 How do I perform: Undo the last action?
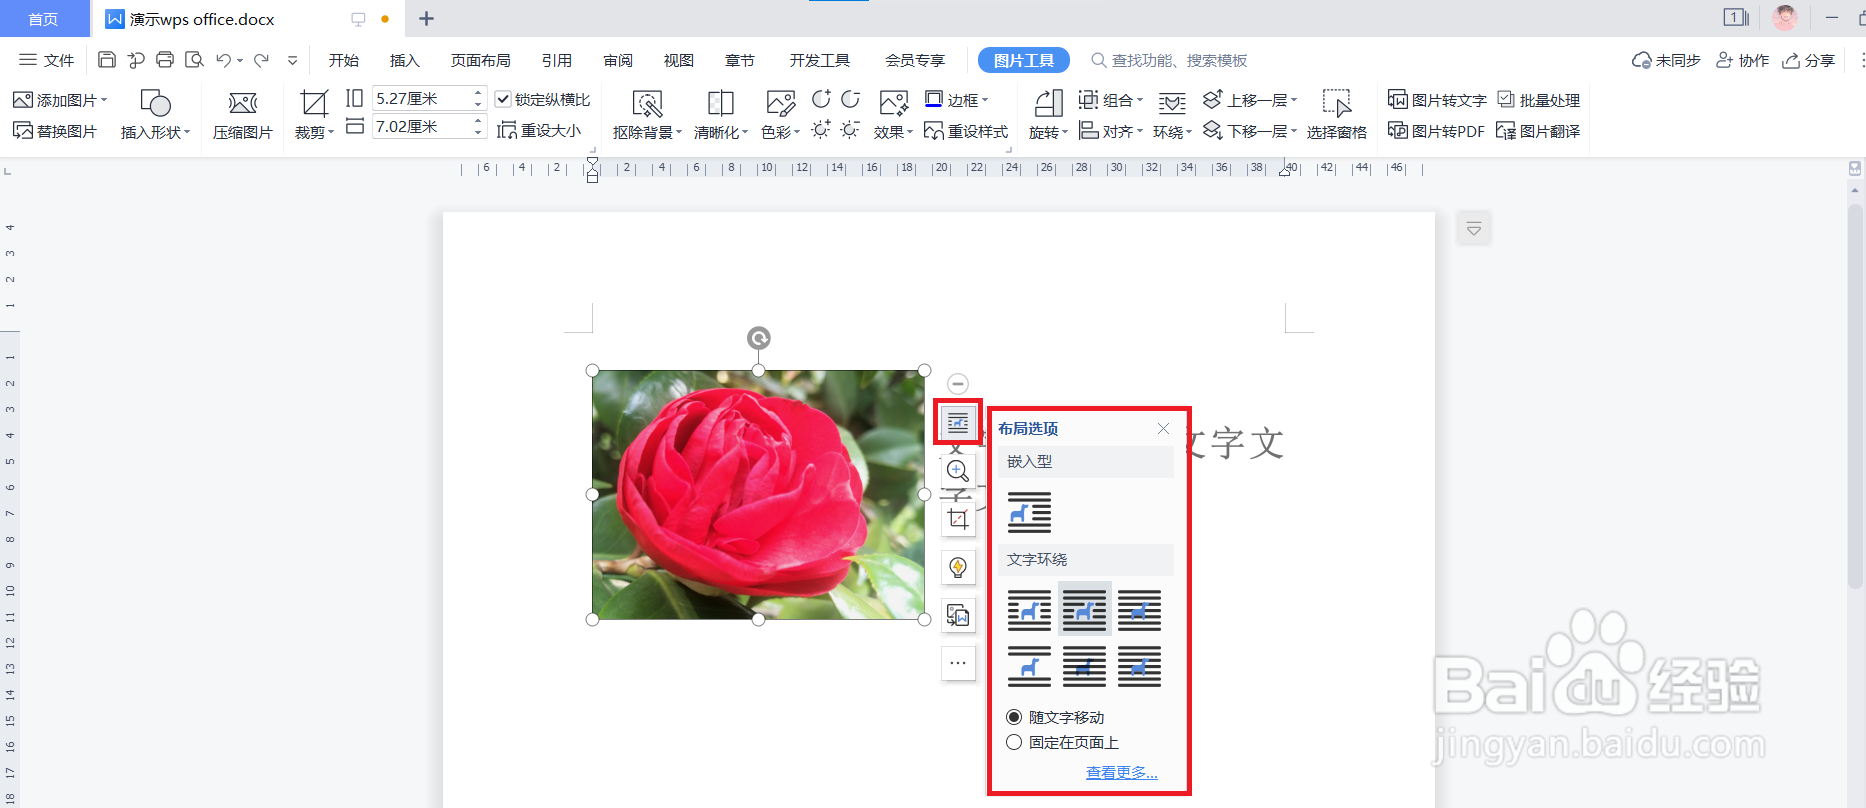coord(223,60)
